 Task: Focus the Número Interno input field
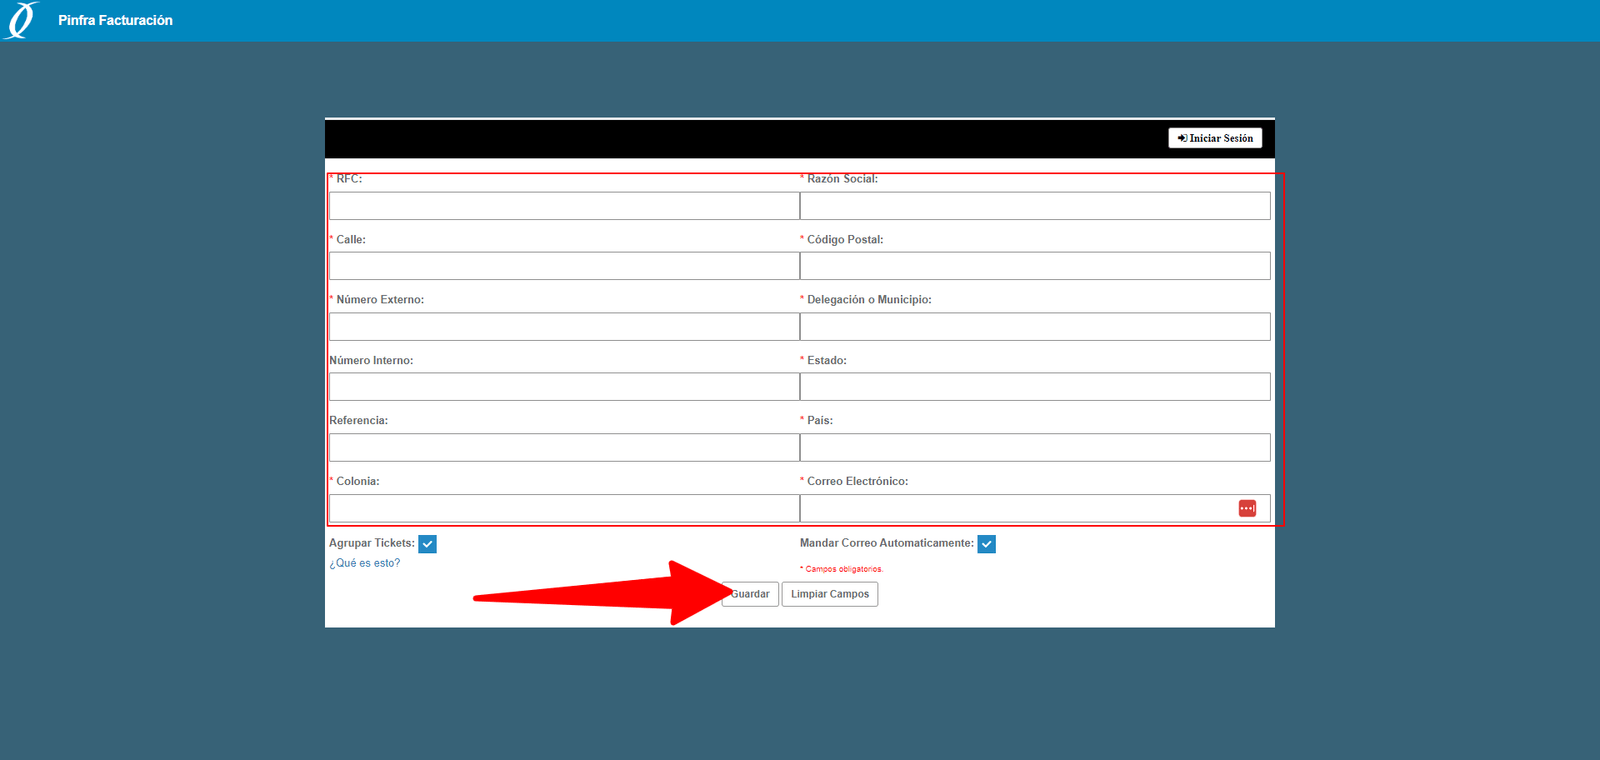tap(564, 387)
